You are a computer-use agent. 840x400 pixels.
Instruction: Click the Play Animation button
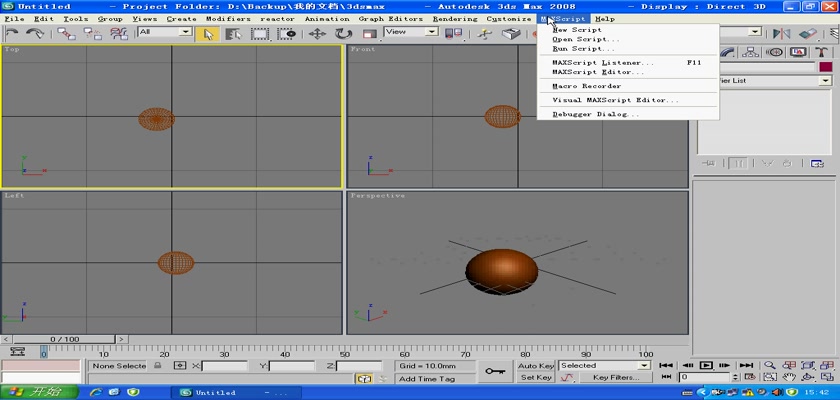[707, 366]
